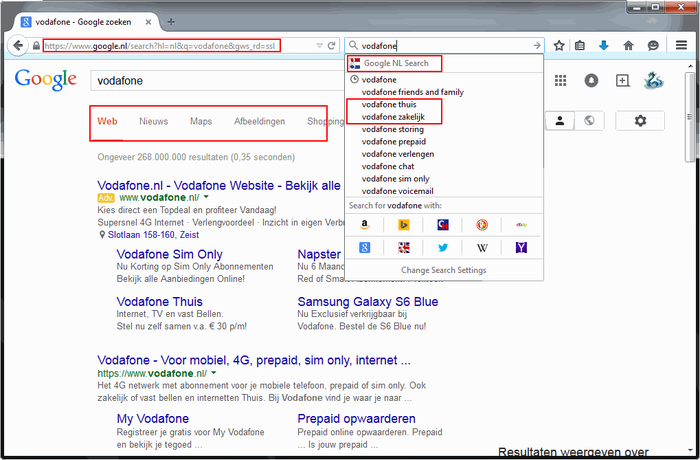Open the Samsung Galaxy S6 Blue link
700x460 pixels.
[368, 301]
